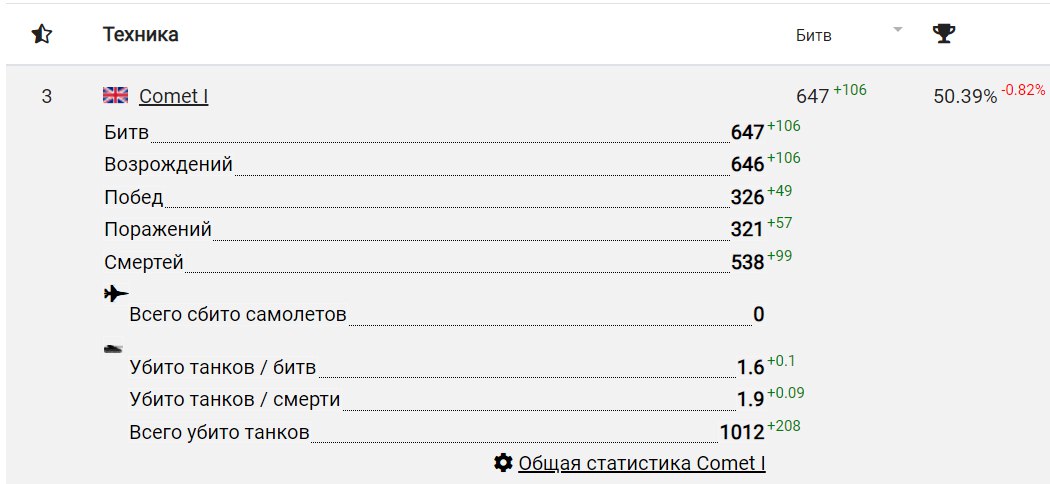The height and width of the screenshot is (484, 1050).
Task: Open the Общая статистика Comet I link
Action: (642, 464)
